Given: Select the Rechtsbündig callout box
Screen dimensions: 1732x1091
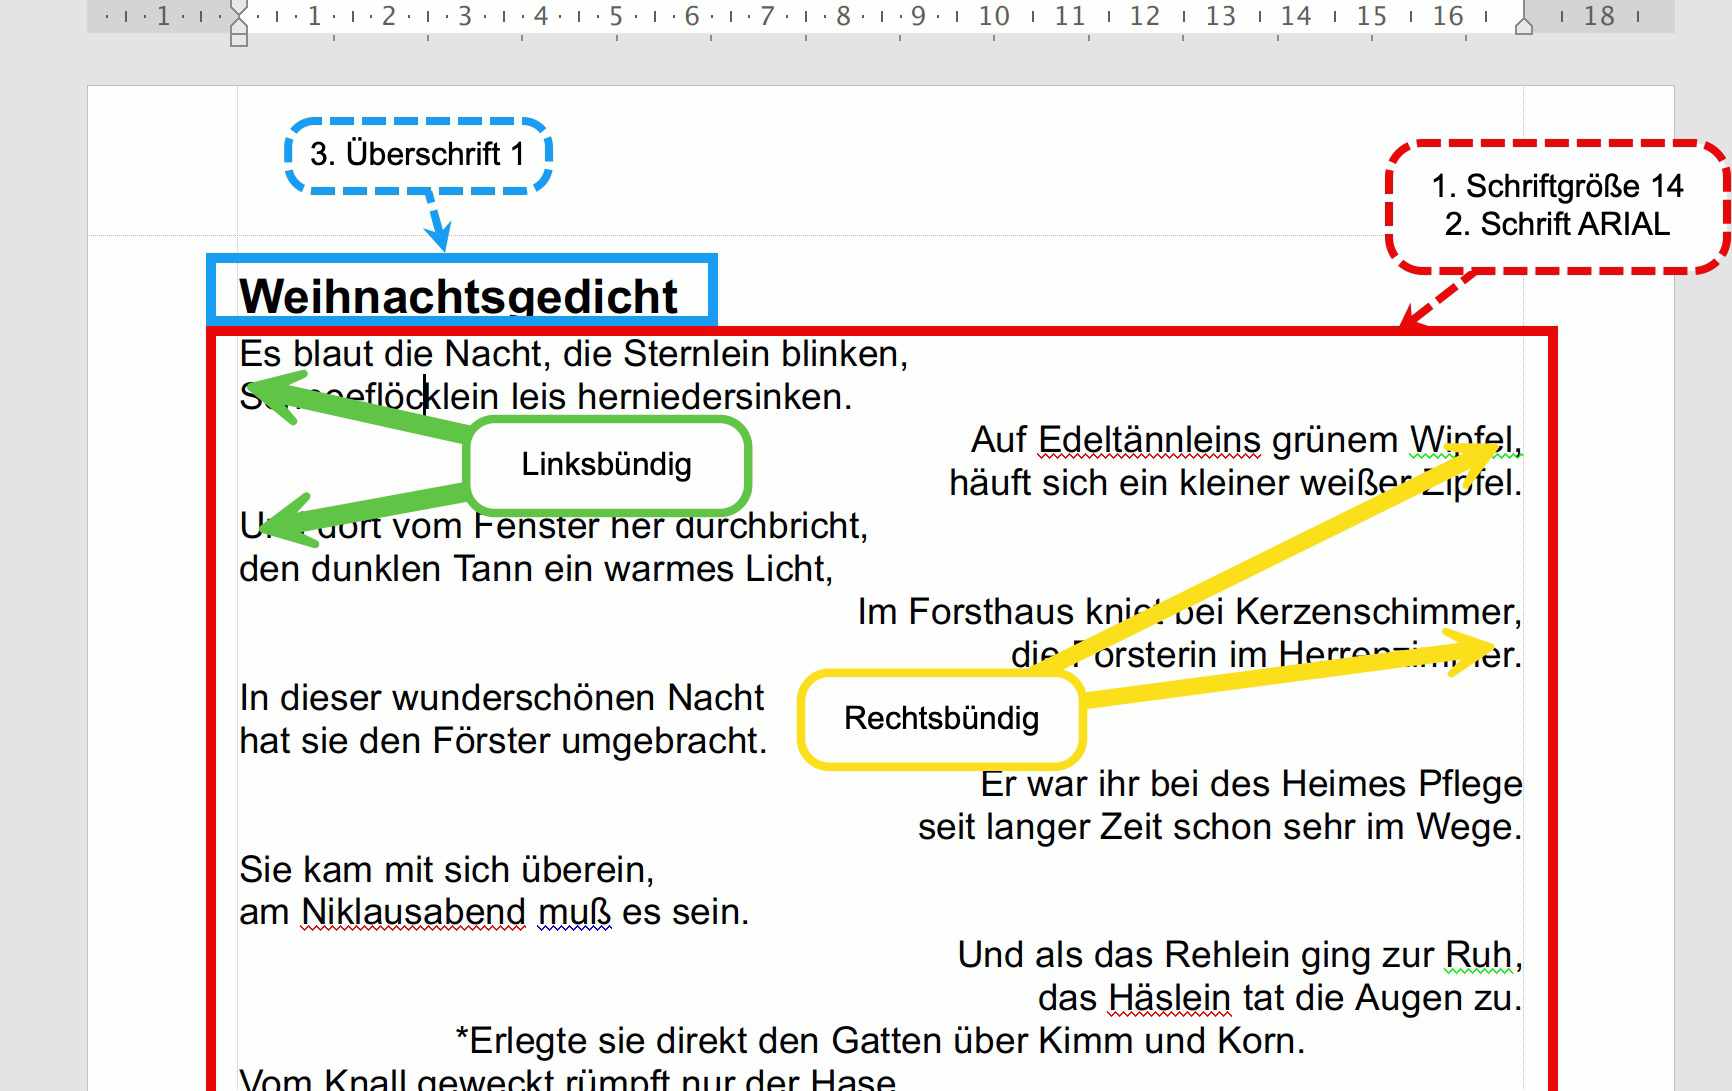Looking at the screenshot, I should [941, 719].
